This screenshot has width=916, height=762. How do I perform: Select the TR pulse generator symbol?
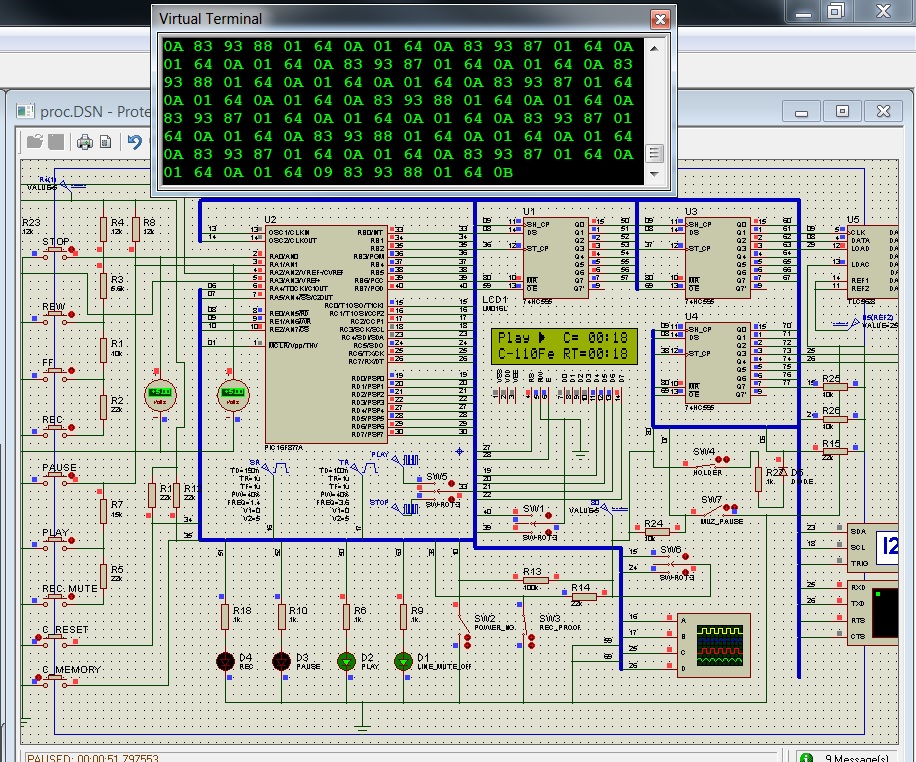(x=363, y=469)
